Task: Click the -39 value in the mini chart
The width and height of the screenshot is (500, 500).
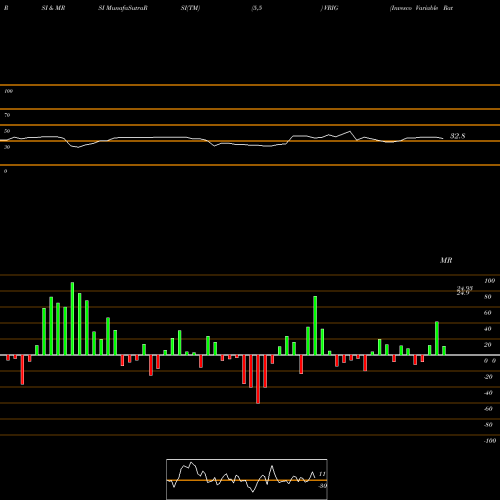Action: point(322,486)
